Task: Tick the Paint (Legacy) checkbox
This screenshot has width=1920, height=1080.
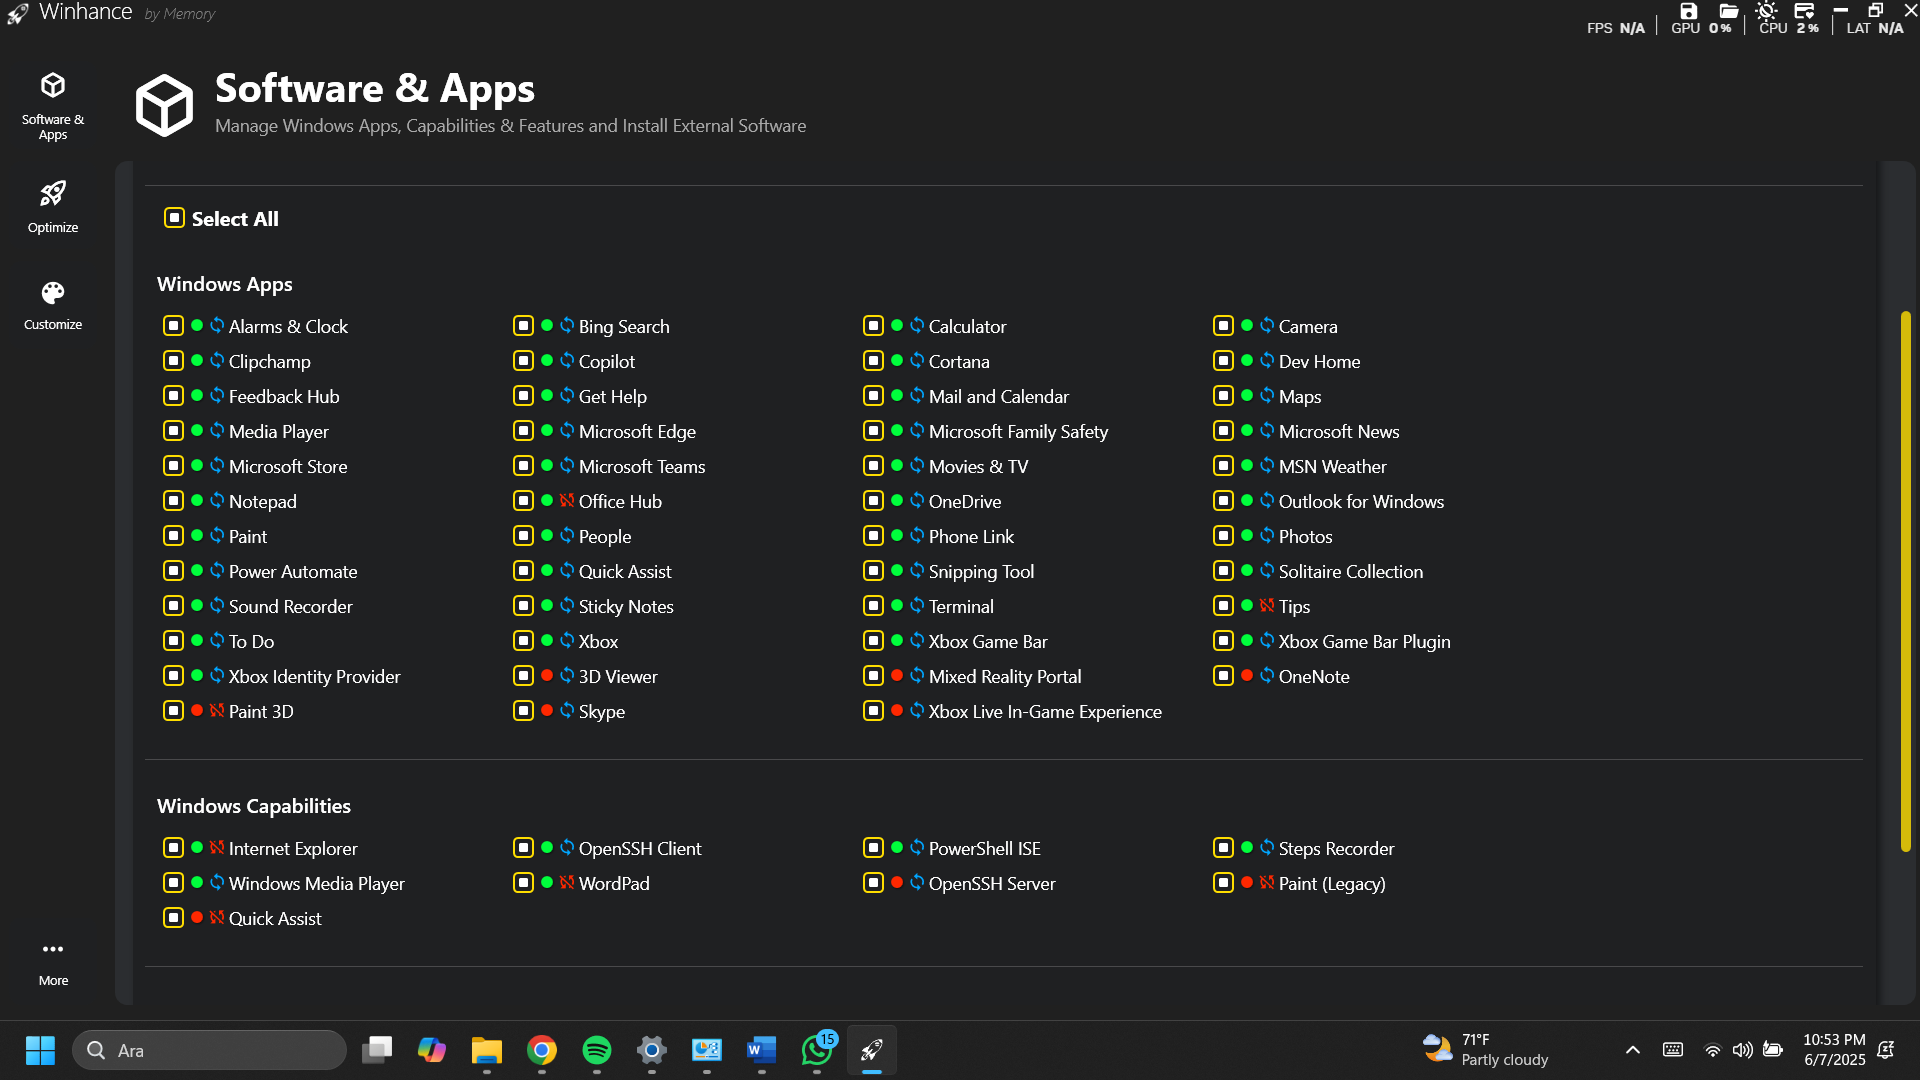Action: [1223, 883]
